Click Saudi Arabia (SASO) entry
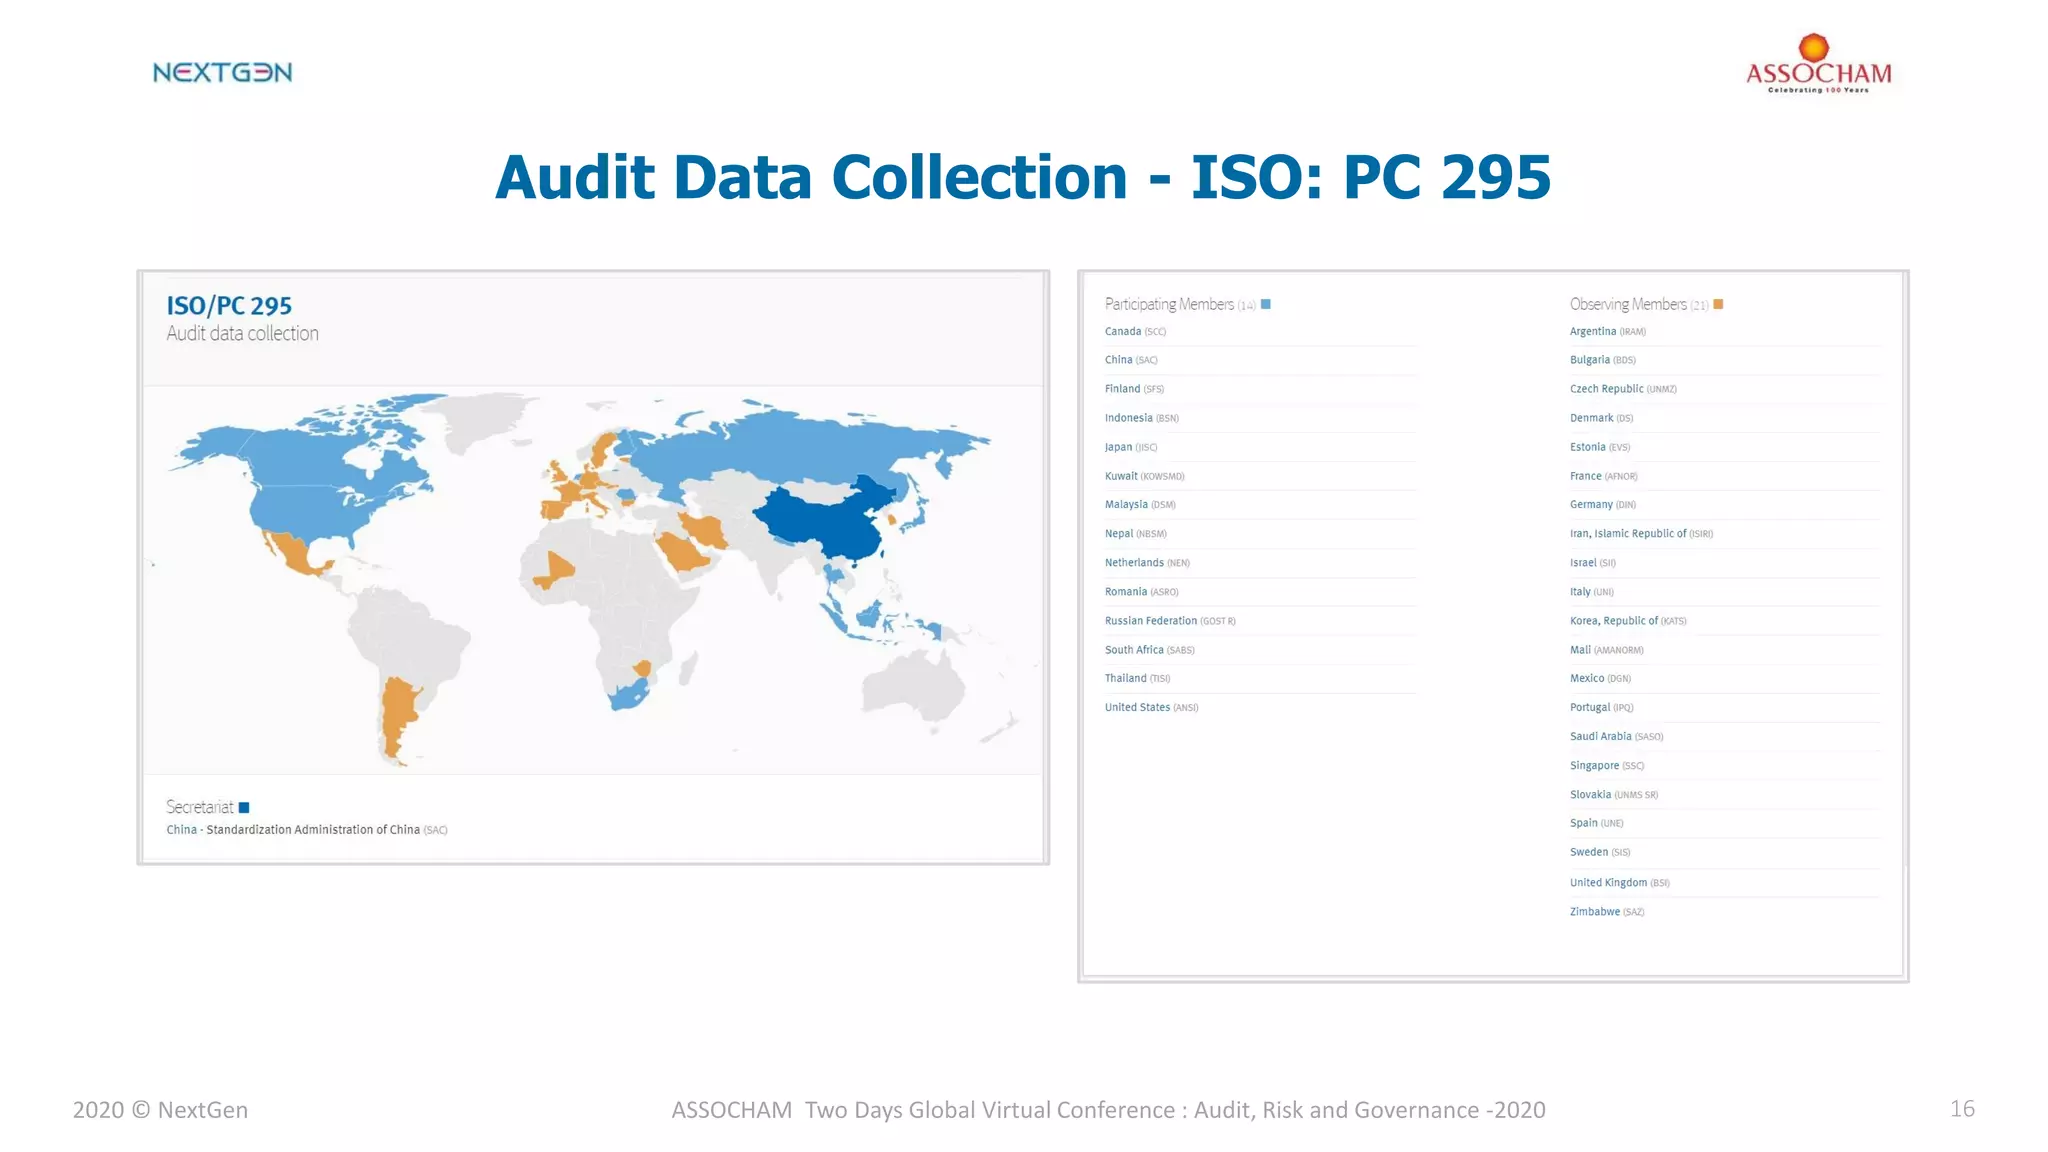 (x=1616, y=736)
